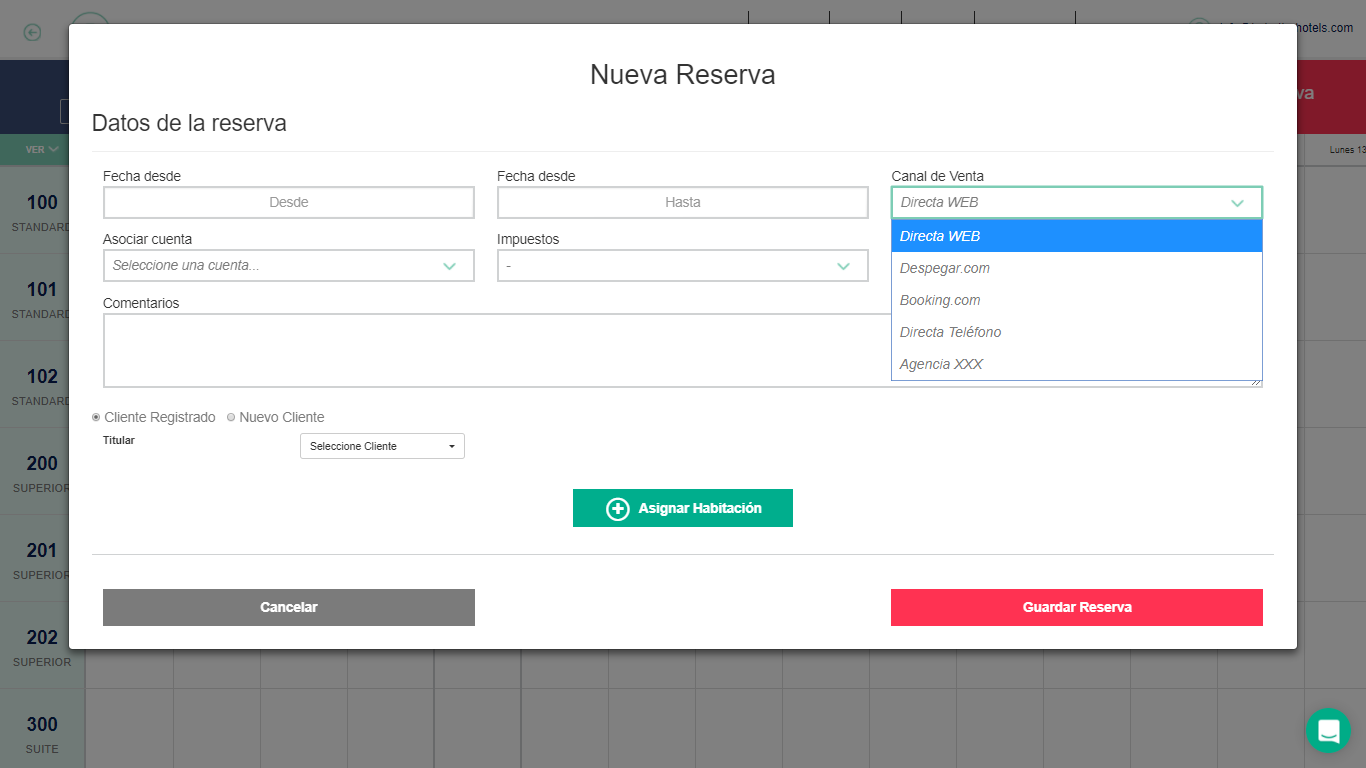The image size is (1366, 768).
Task: Choose Directa WEB from the channel list
Action: pyautogui.click(x=1077, y=236)
